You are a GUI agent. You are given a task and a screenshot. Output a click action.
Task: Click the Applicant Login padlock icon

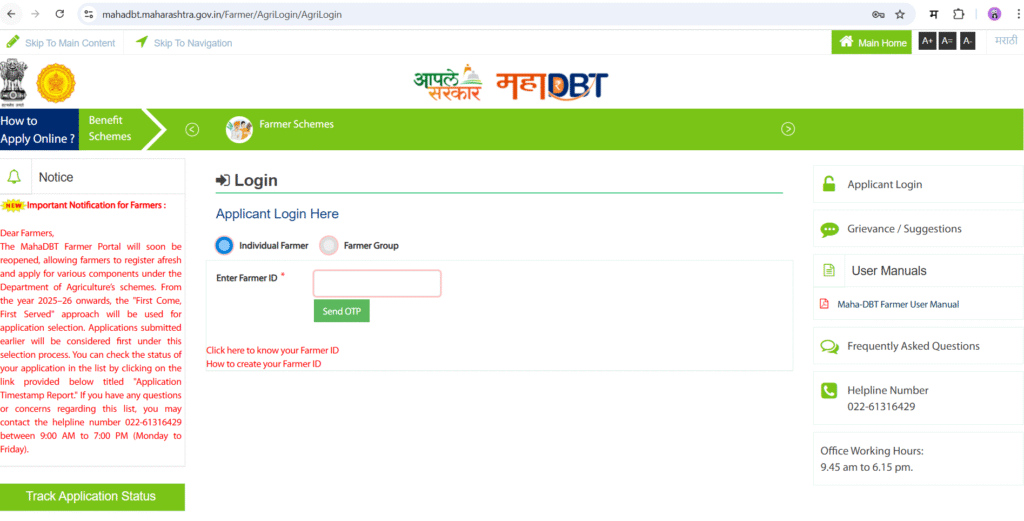click(829, 184)
